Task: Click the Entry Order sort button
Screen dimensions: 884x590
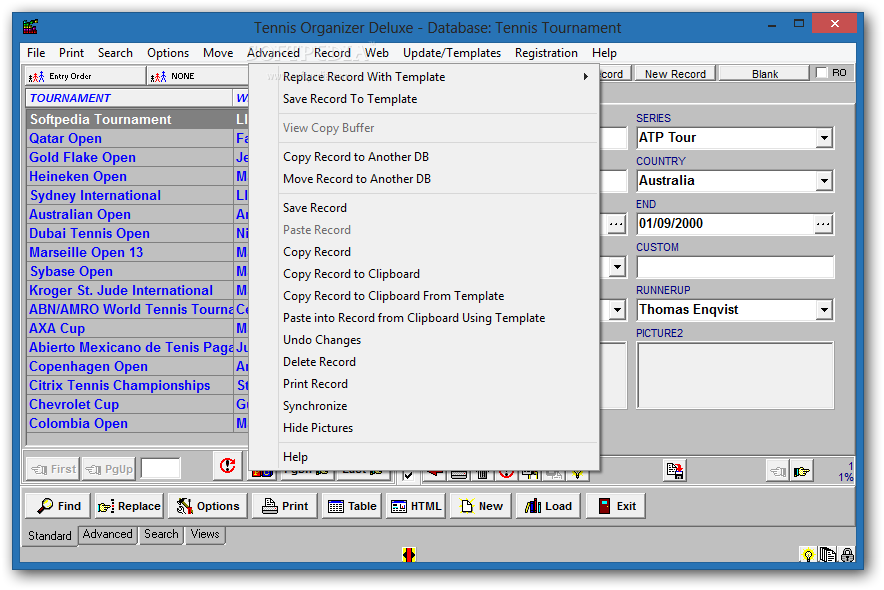Action: [x=85, y=76]
